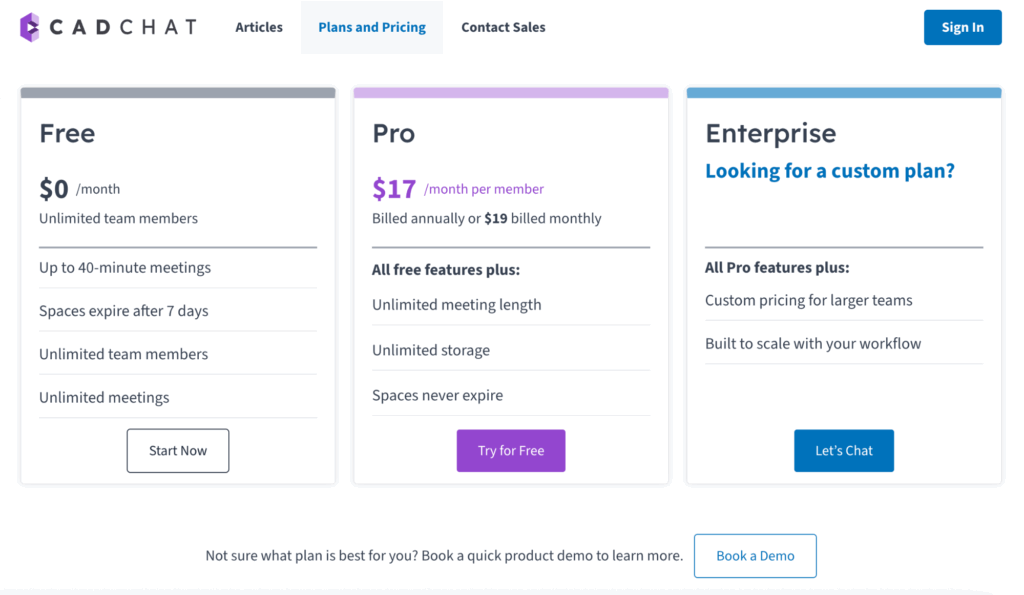1024x595 pixels.
Task: Click 'Spaces expire after 7 days'
Action: click(x=123, y=311)
